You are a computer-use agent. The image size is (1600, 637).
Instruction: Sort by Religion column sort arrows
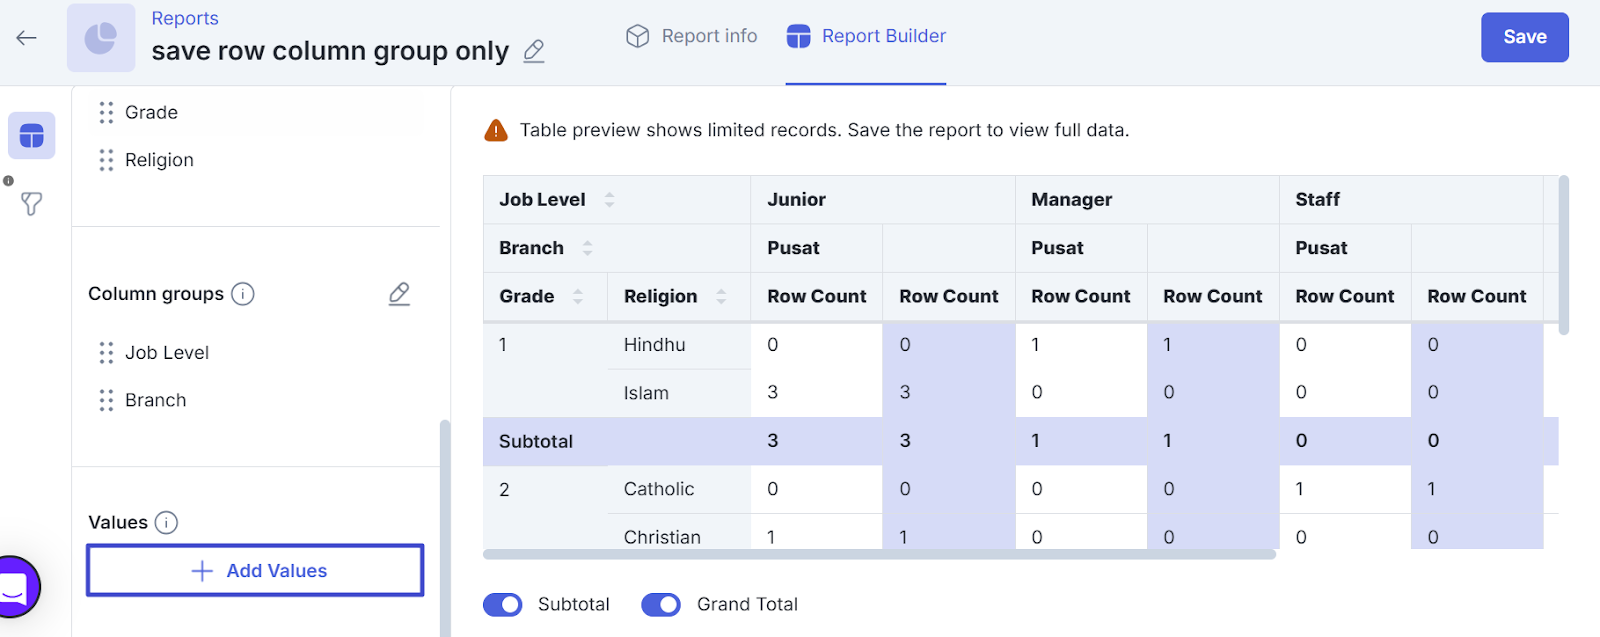click(x=721, y=297)
